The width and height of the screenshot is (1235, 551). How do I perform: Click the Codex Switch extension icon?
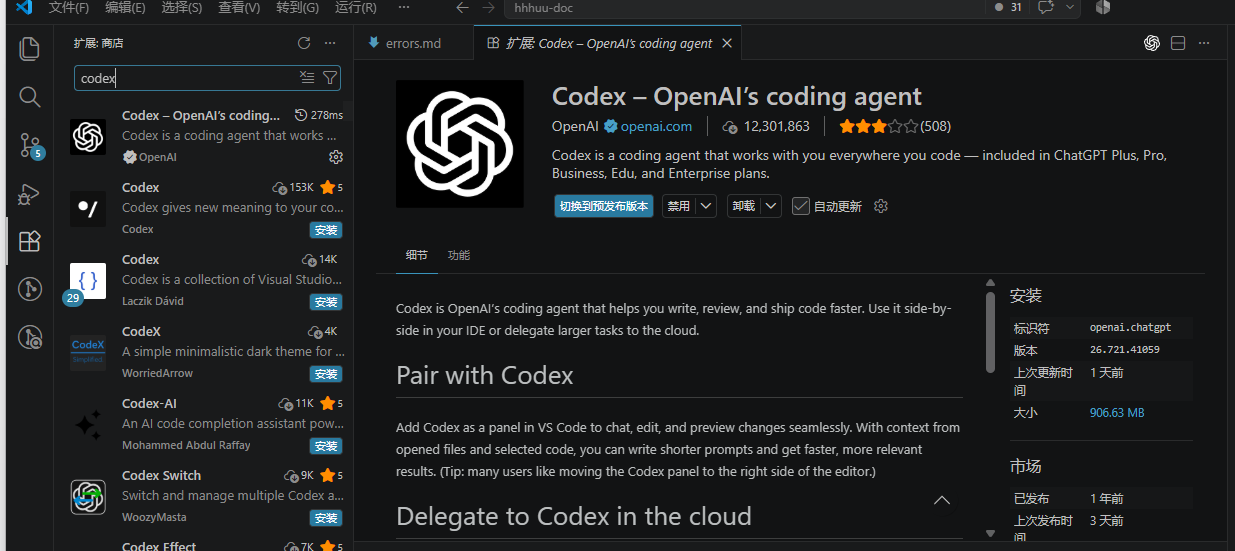pos(88,497)
